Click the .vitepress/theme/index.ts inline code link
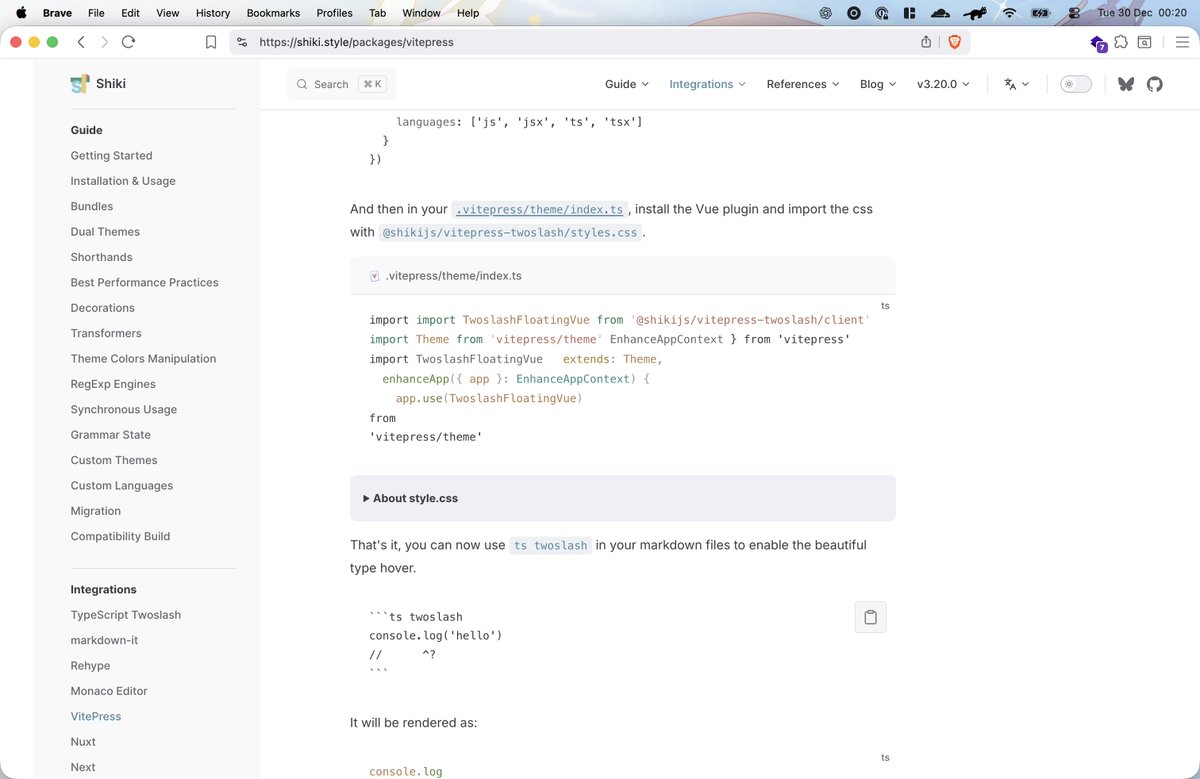This screenshot has width=1200, height=779. click(540, 209)
